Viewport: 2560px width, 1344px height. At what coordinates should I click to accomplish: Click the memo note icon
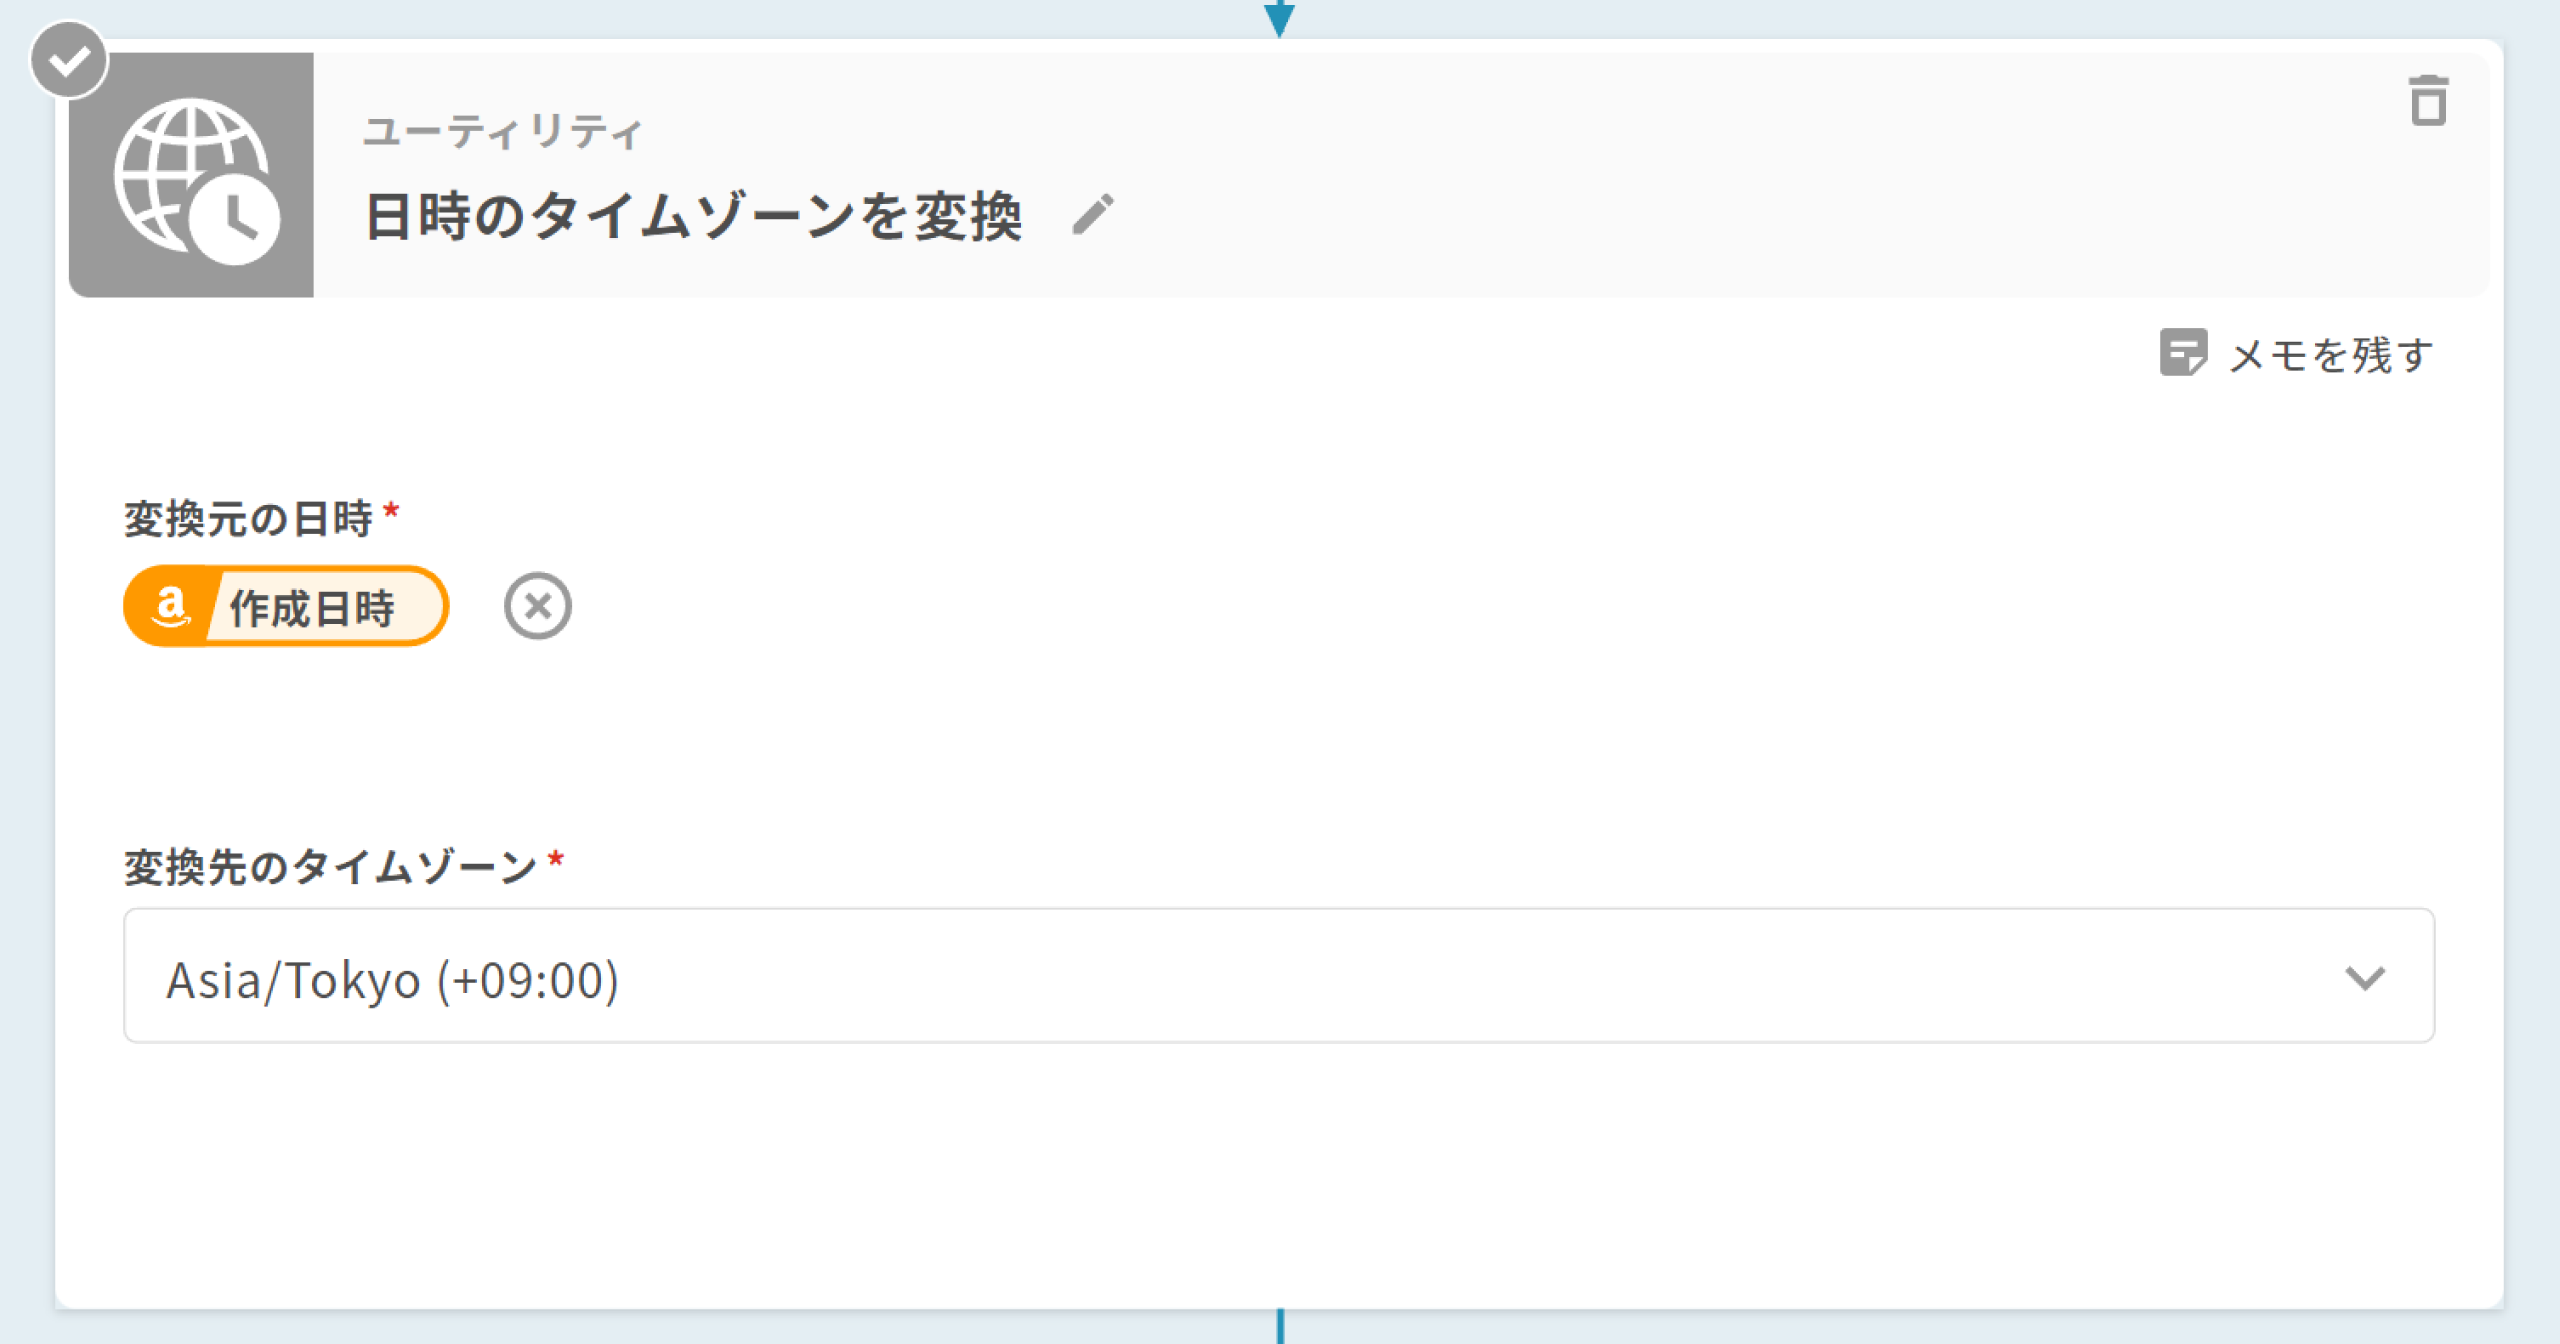coord(2183,353)
